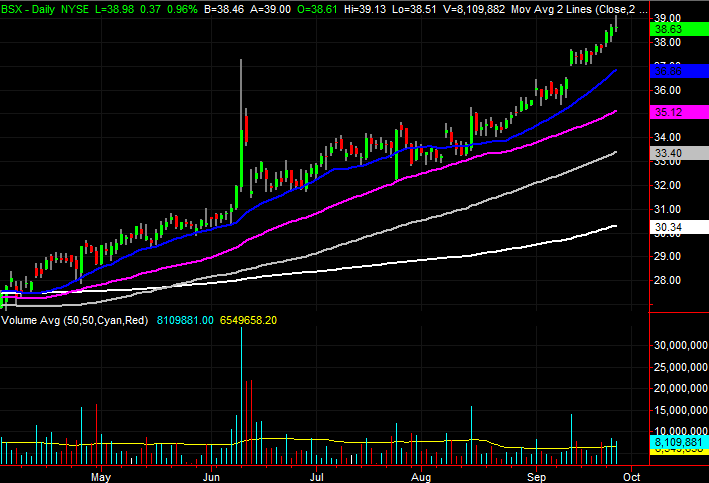Click the white 30.34 moving average tag

click(679, 227)
